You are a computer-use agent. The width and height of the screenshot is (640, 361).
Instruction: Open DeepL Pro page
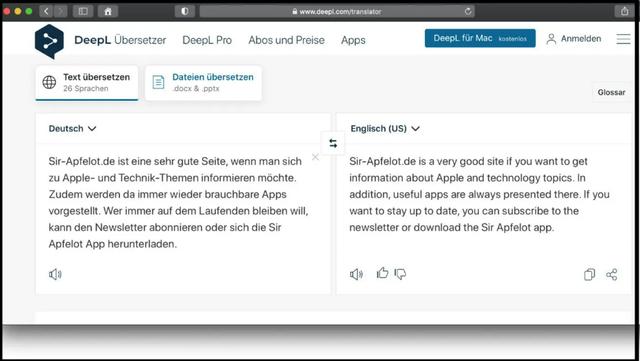(x=207, y=40)
